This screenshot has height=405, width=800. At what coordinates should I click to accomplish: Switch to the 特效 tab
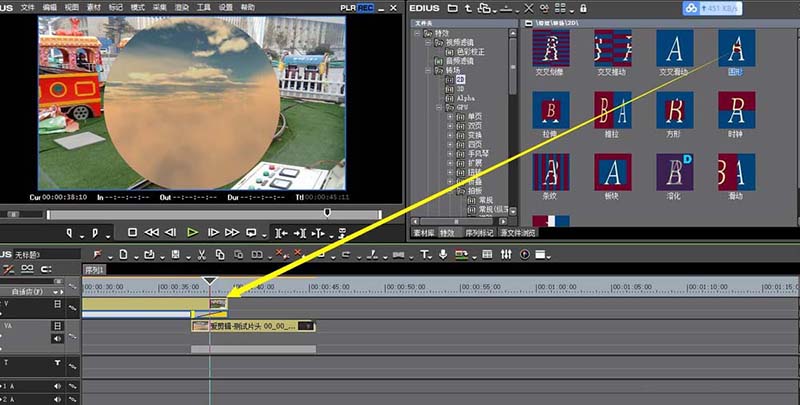coord(447,233)
